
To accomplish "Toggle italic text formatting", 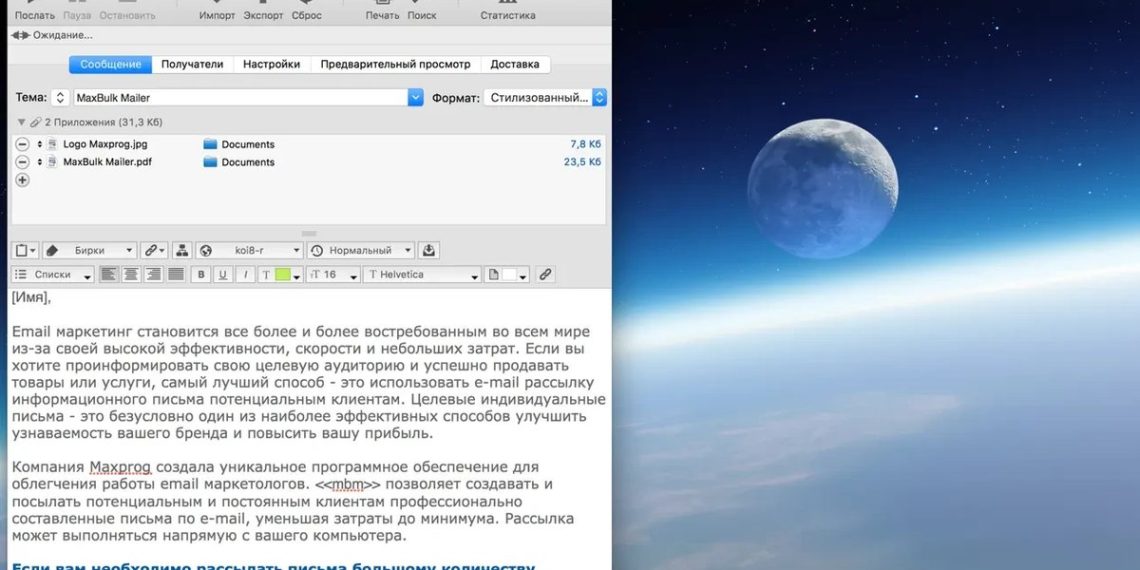I will pos(244,275).
